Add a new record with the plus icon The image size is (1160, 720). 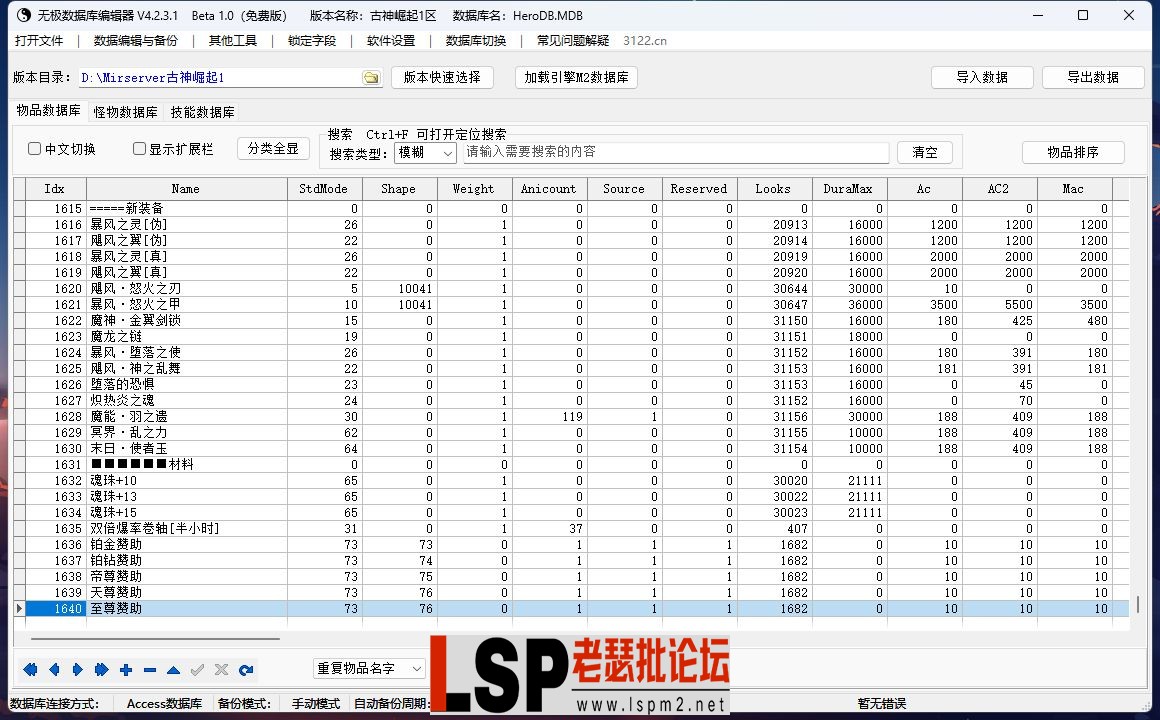point(124,670)
